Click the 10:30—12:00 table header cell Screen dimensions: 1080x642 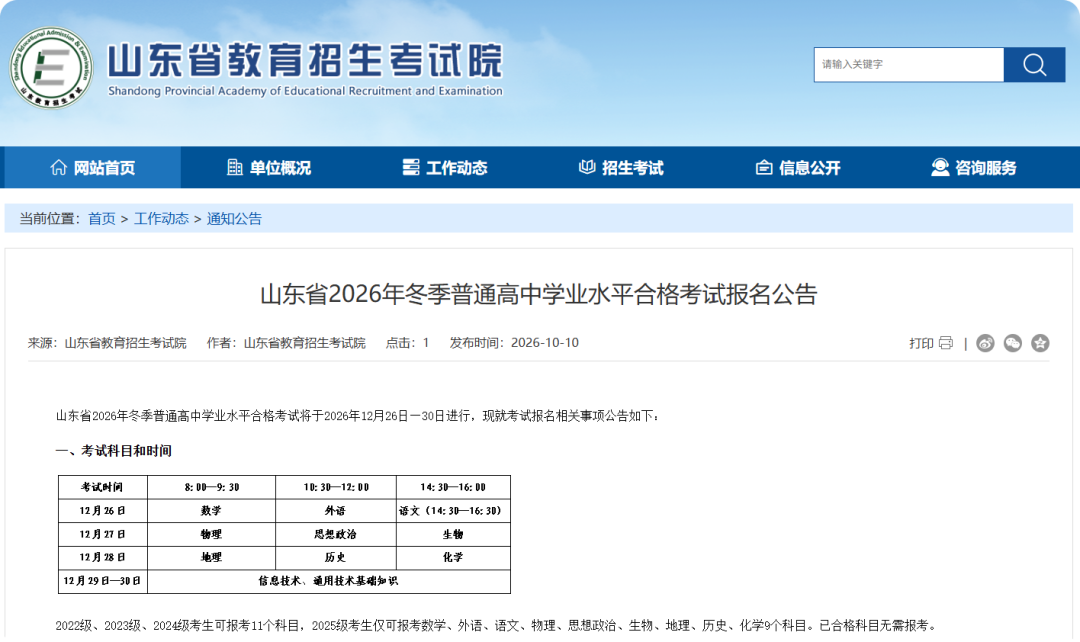336,487
